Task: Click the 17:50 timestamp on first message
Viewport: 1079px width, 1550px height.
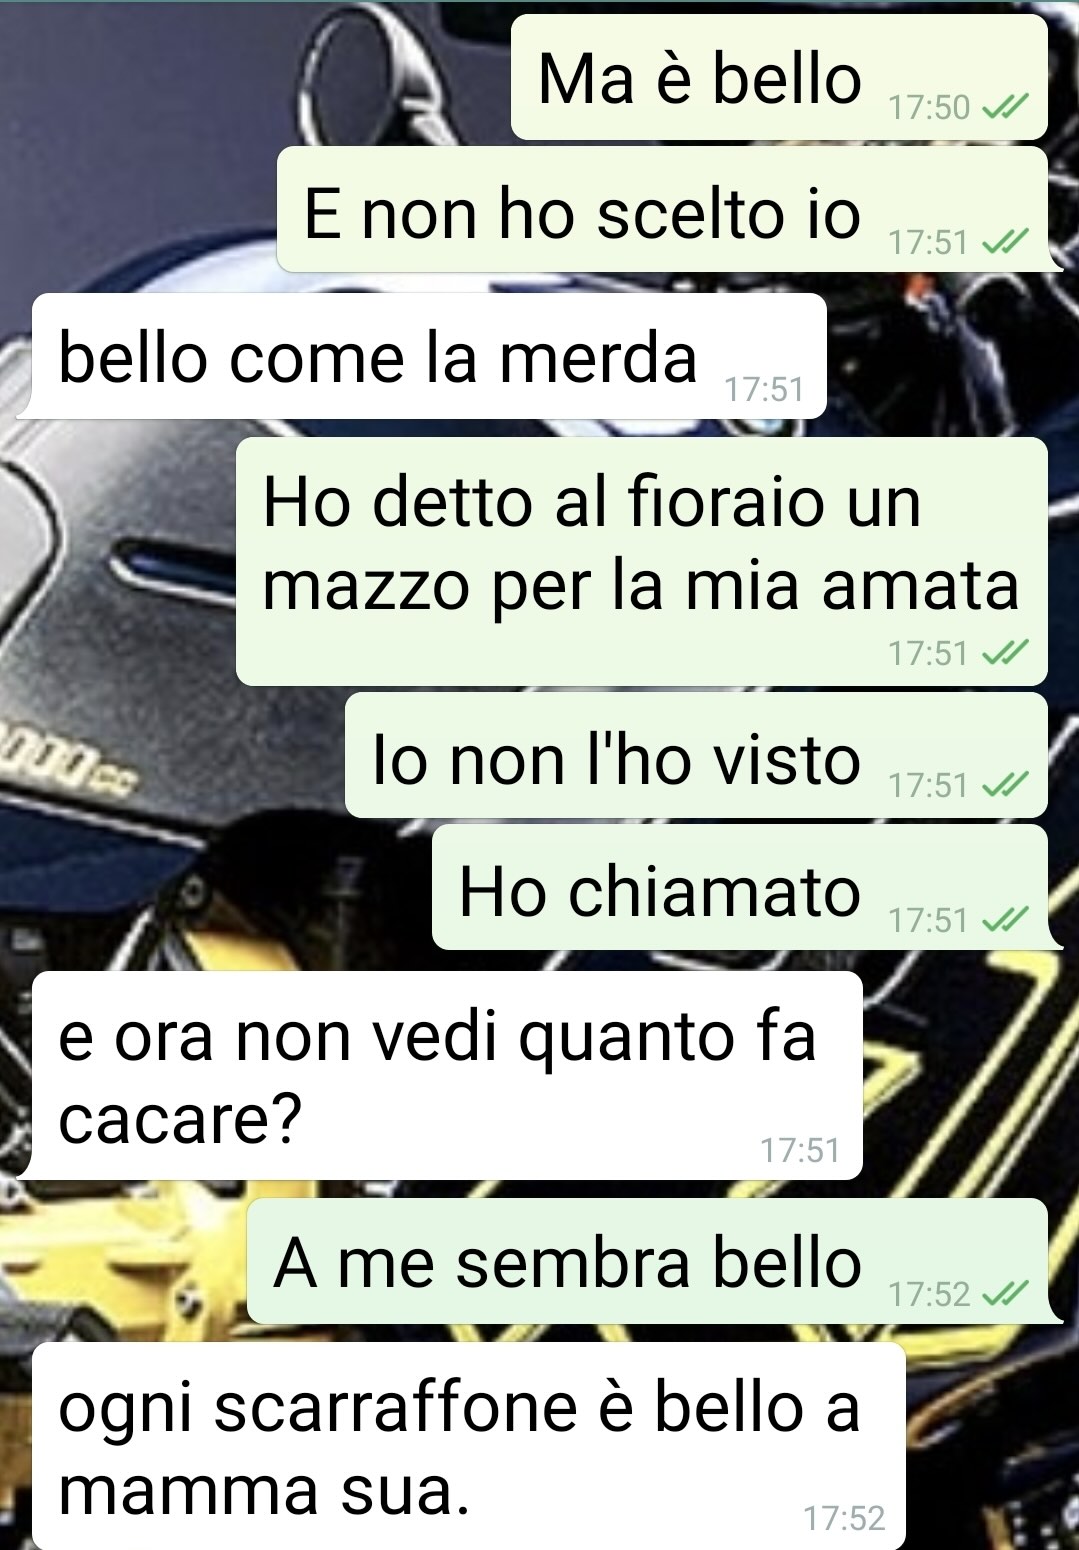Action: [929, 107]
